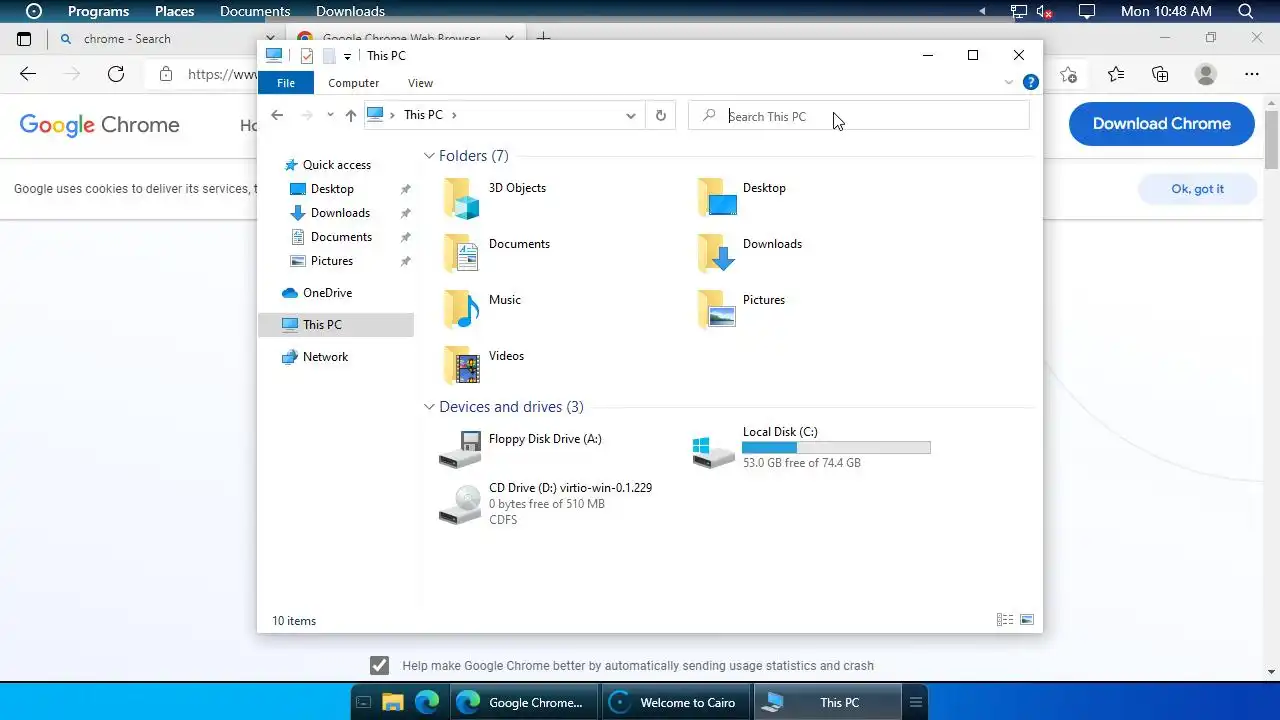
Task: Click the Properties quick access toolbar icon
Action: [307, 56]
